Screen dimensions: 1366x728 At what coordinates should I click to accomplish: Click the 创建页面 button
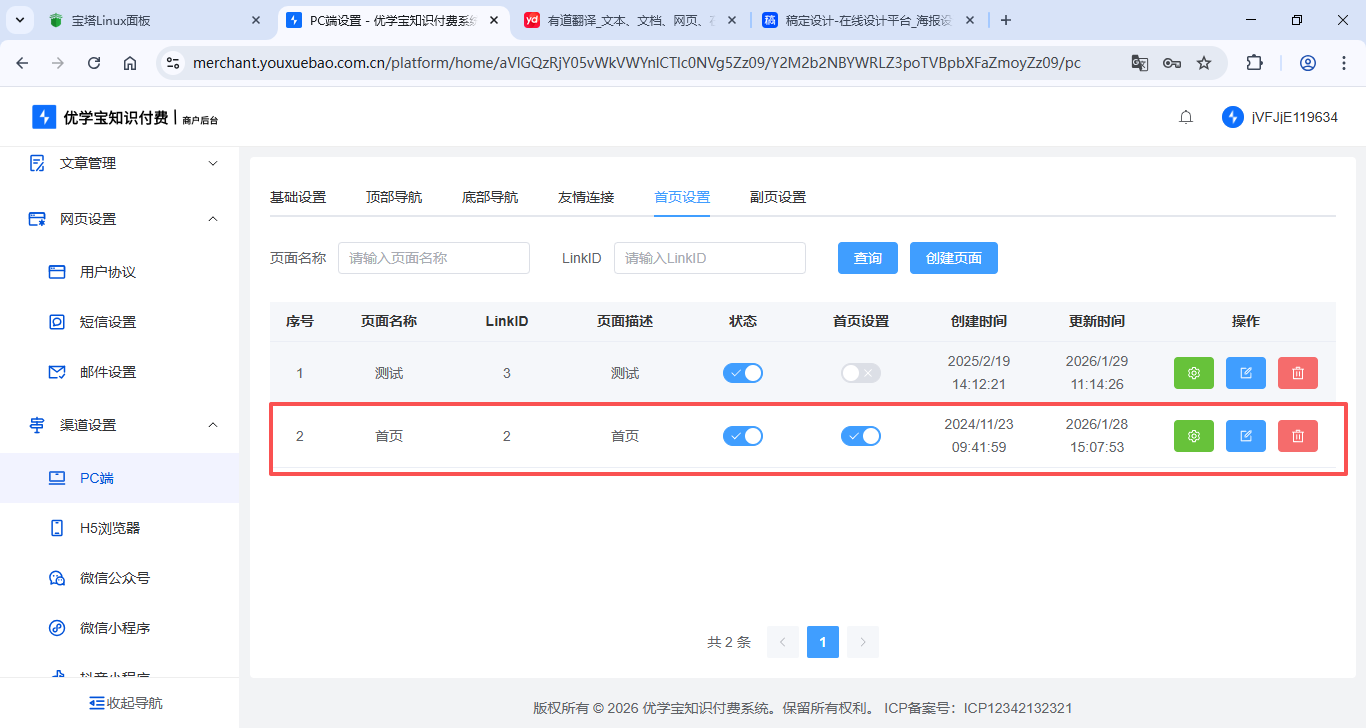point(953,258)
